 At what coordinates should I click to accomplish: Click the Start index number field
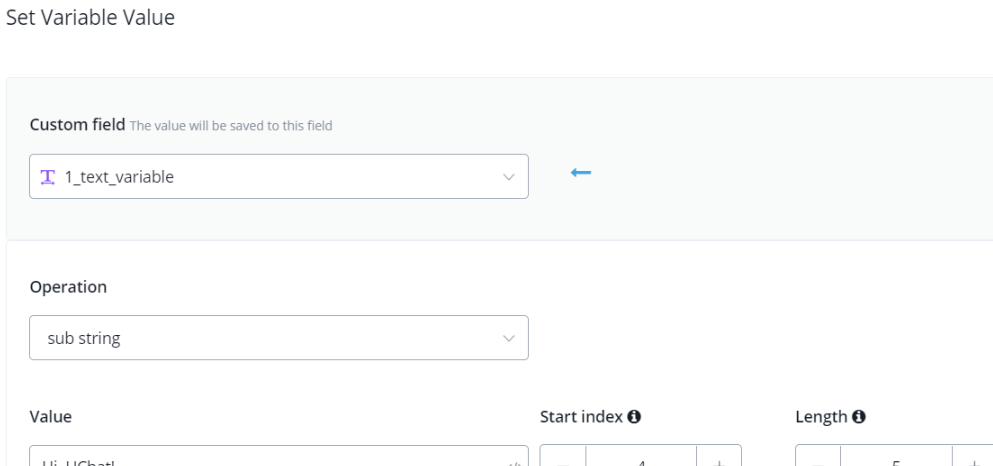640,459
